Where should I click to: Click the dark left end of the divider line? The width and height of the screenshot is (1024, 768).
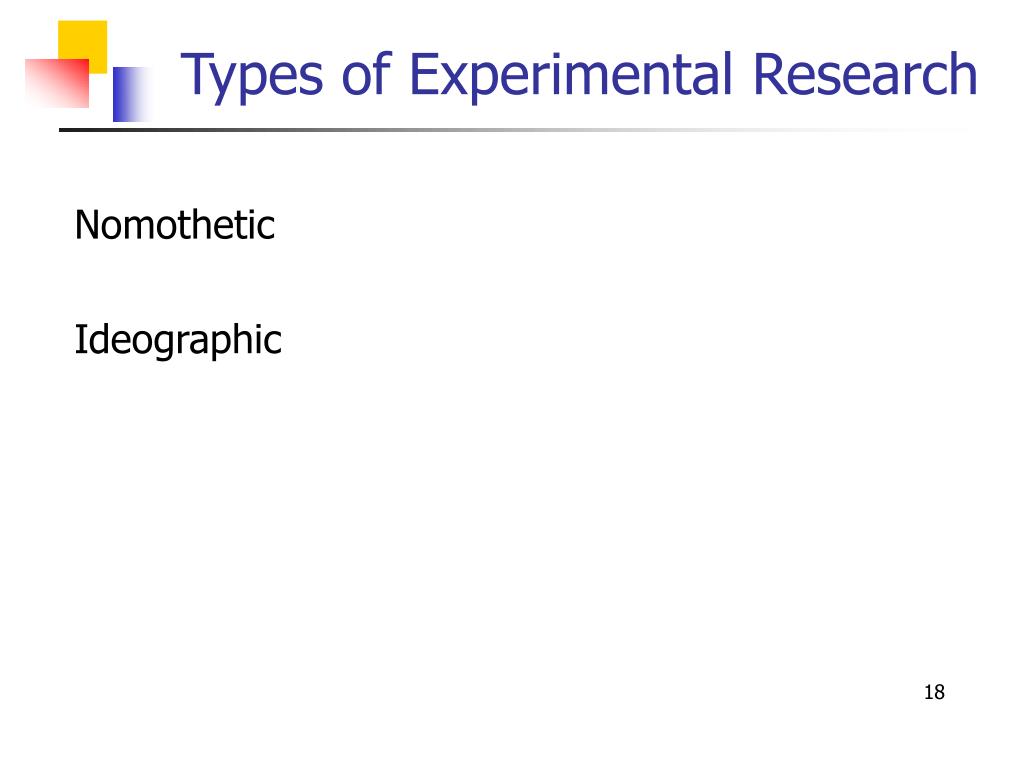click(72, 130)
